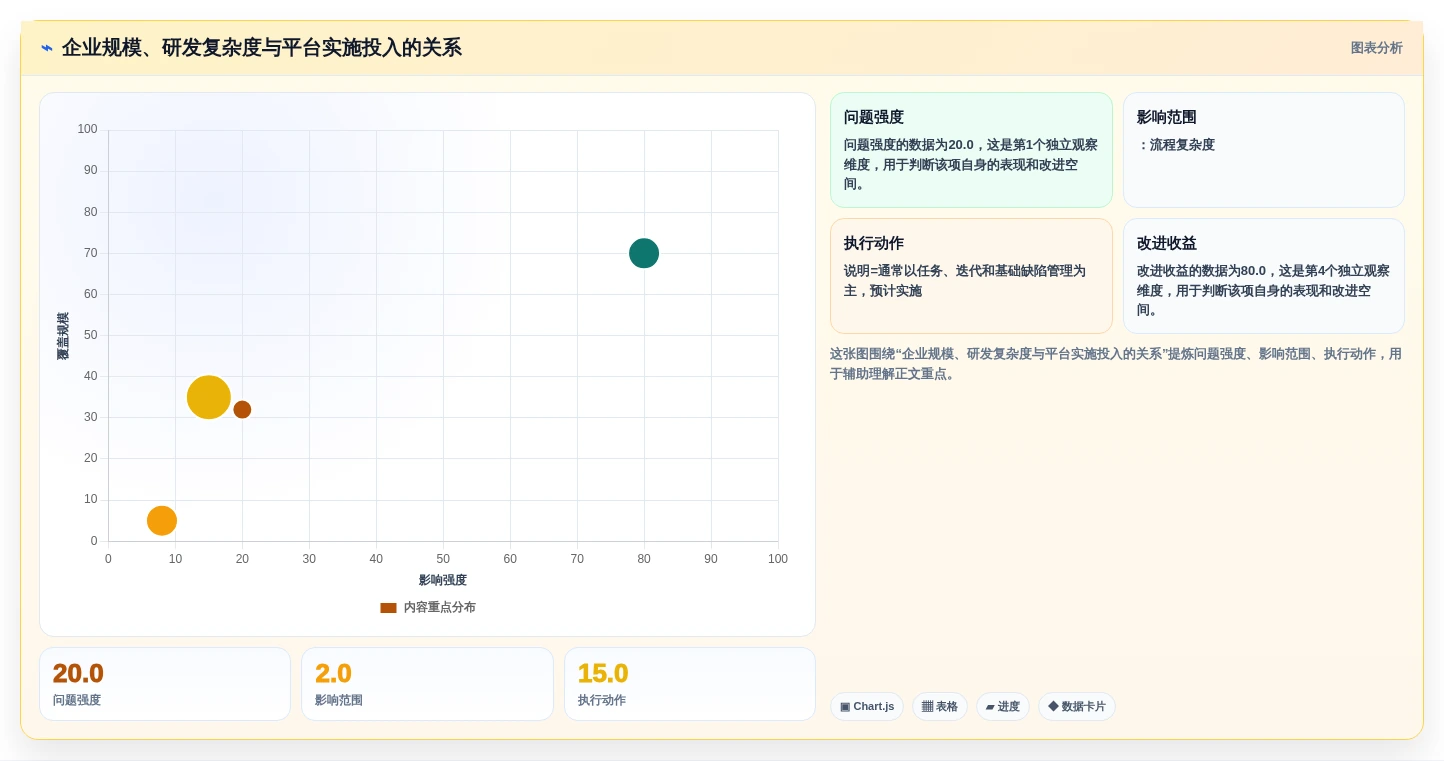Open the 影响范围 info card
1444x761 pixels.
1263,150
